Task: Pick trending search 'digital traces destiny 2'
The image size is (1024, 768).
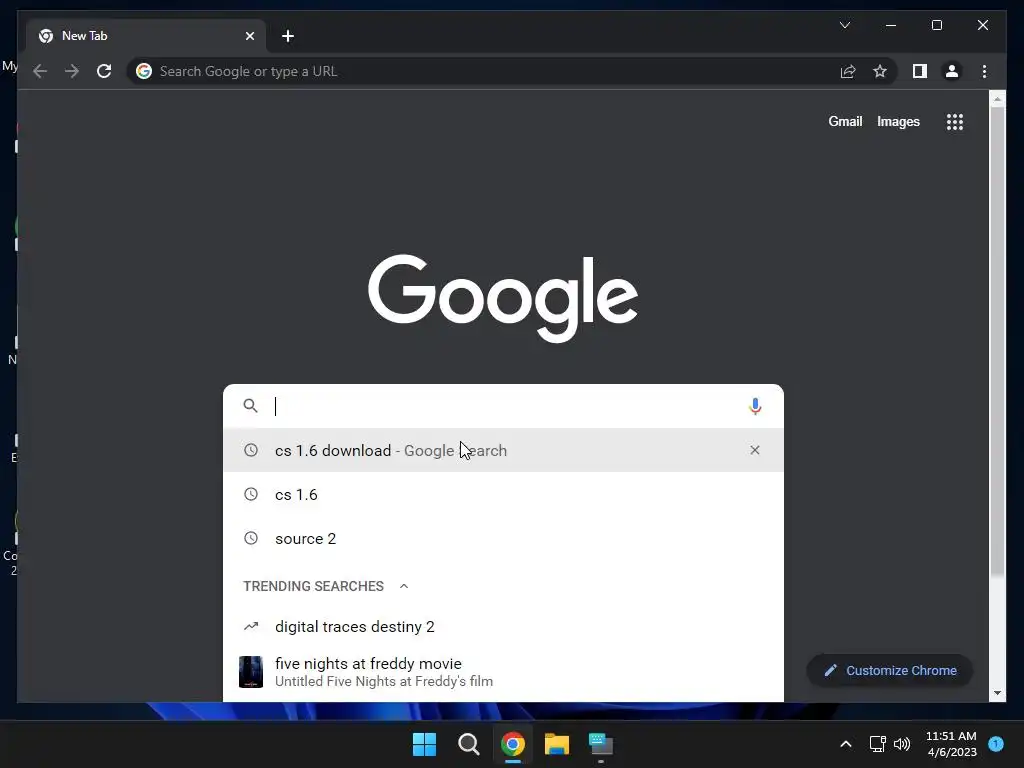Action: click(x=503, y=626)
